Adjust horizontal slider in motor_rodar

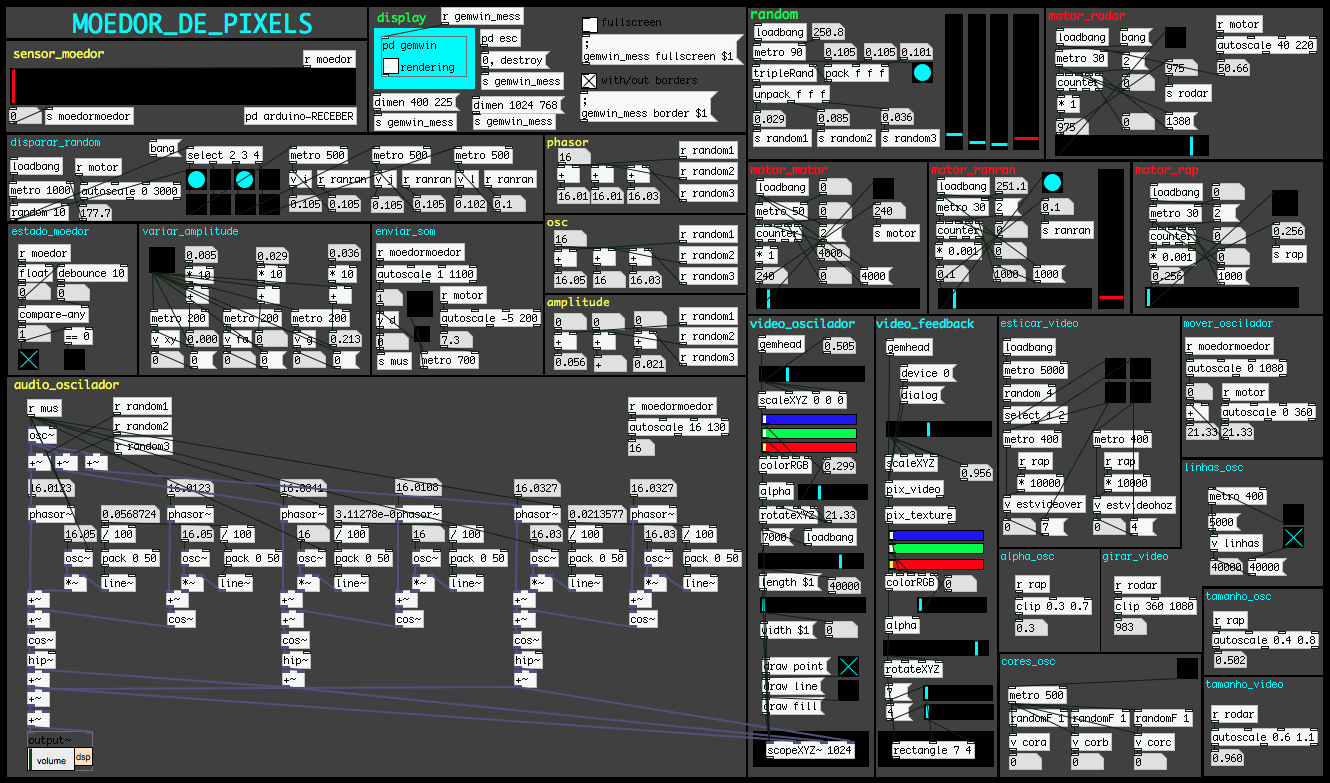[x=1132, y=145]
